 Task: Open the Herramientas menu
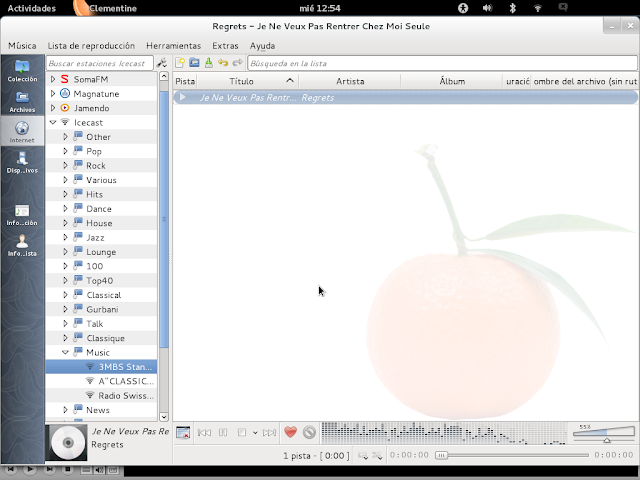click(173, 46)
